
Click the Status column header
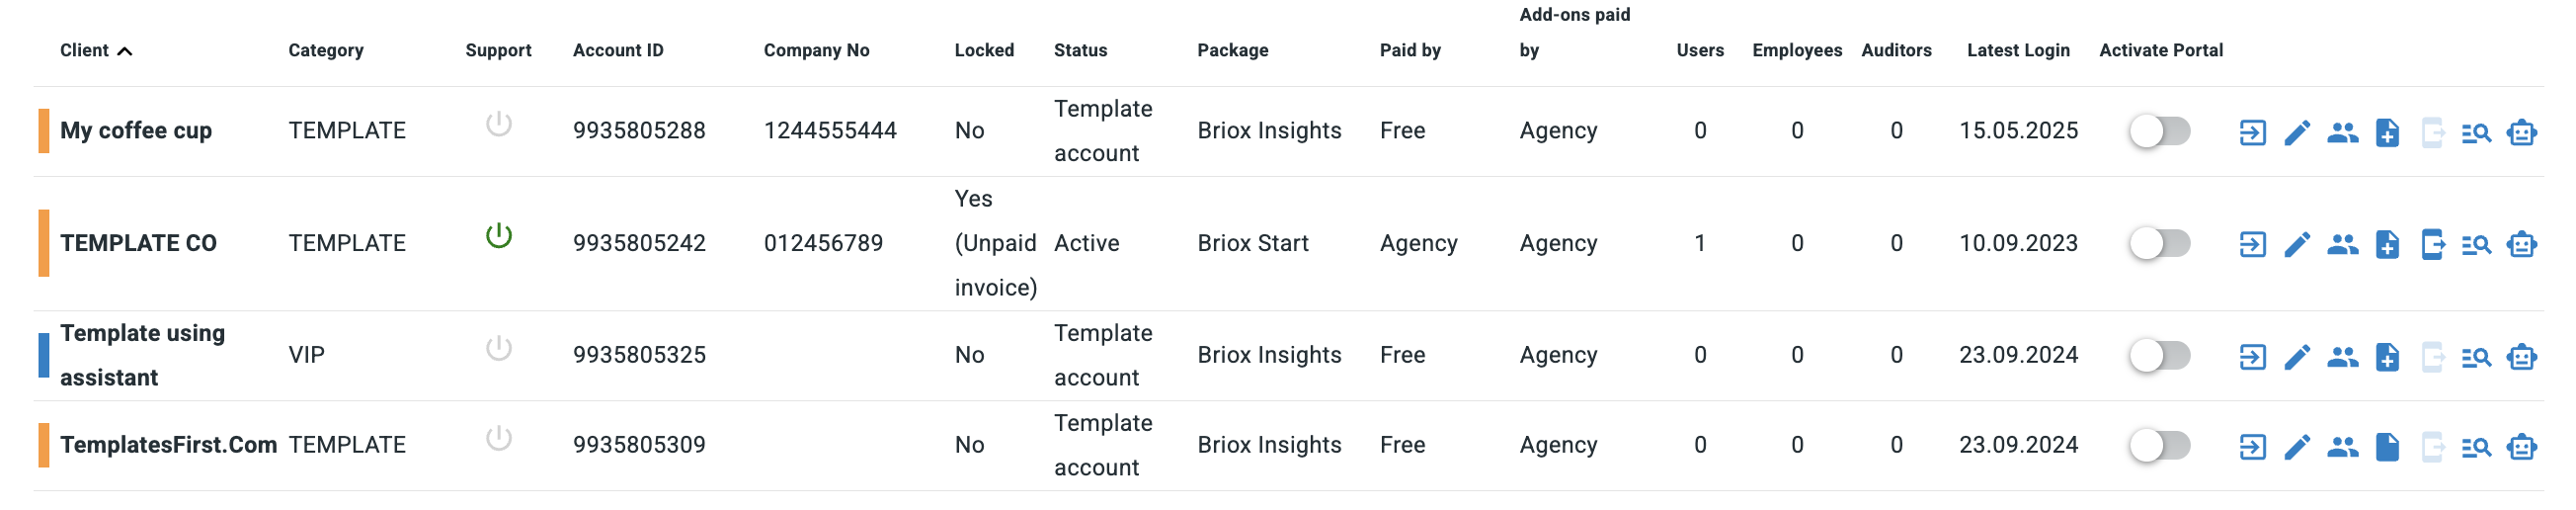point(1080,50)
